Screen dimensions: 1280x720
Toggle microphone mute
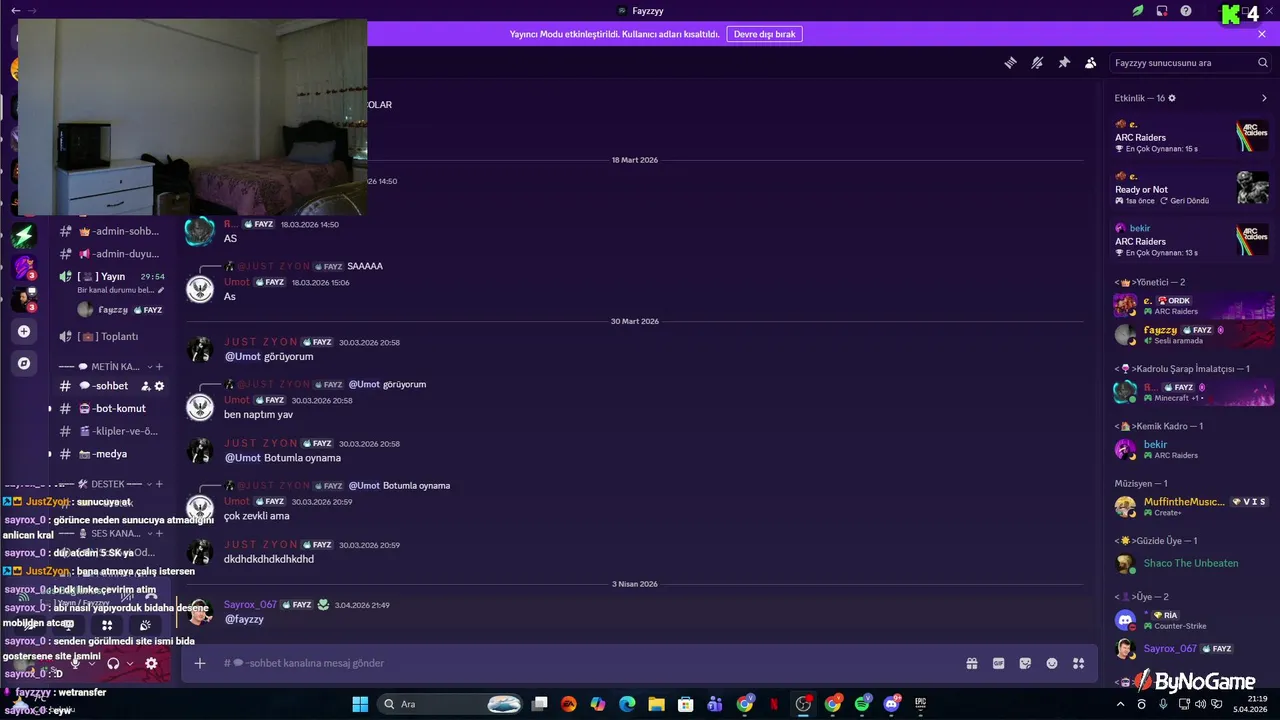click(75, 663)
